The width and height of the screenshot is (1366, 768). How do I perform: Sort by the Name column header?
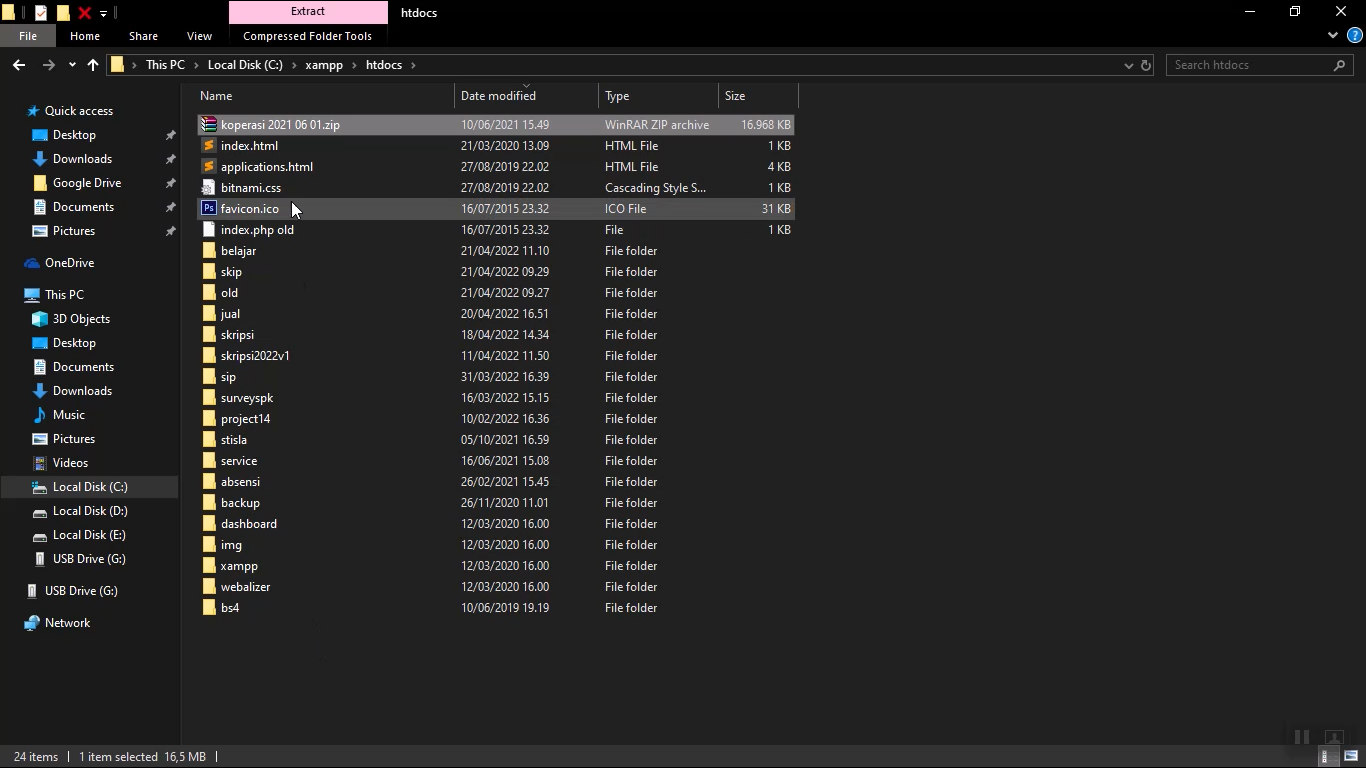tap(325, 96)
